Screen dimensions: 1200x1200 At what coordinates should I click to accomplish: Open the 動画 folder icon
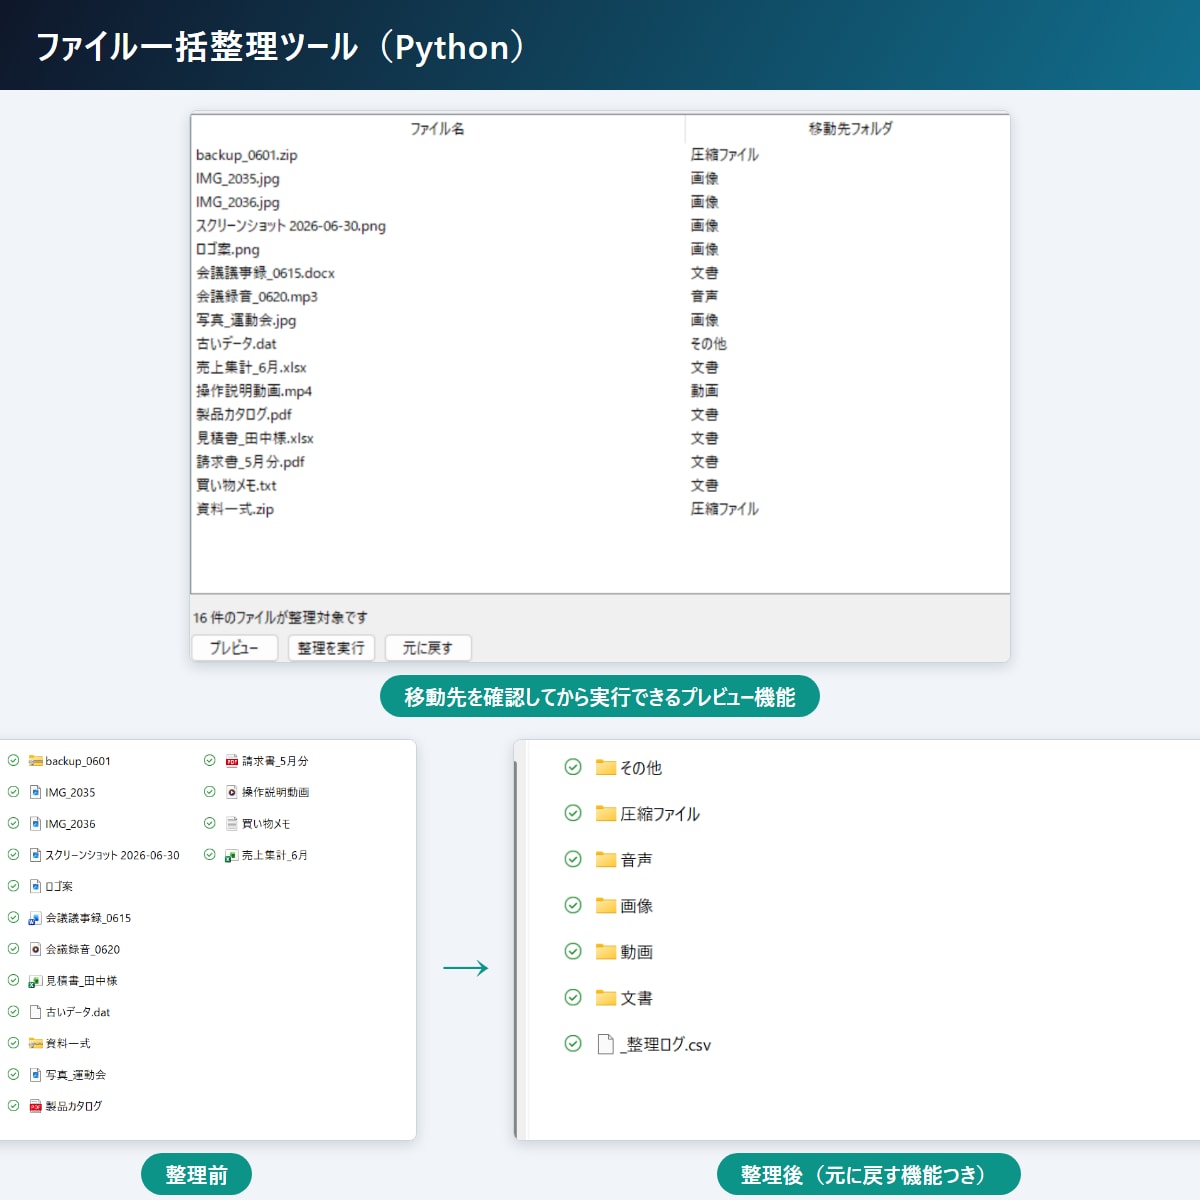[606, 951]
